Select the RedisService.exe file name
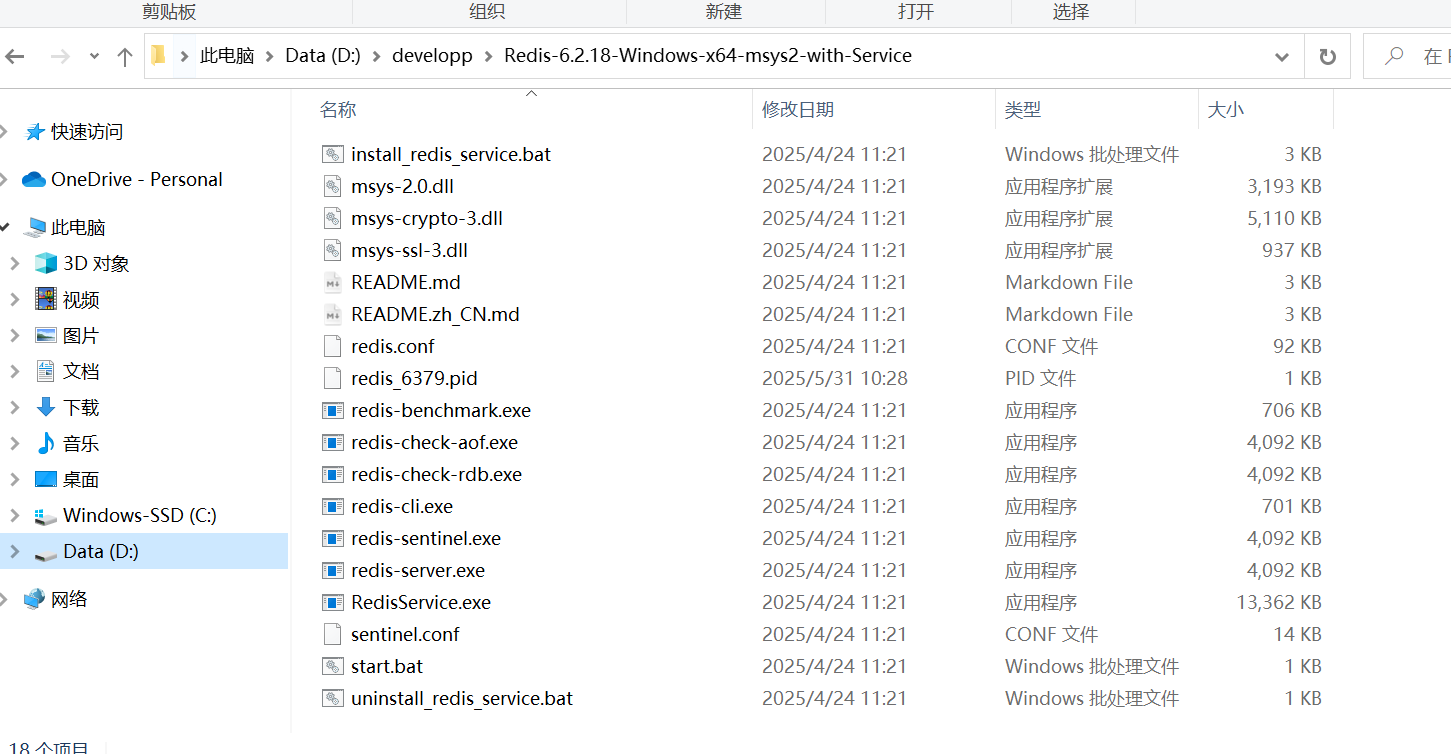The image size is (1451, 754). [421, 602]
